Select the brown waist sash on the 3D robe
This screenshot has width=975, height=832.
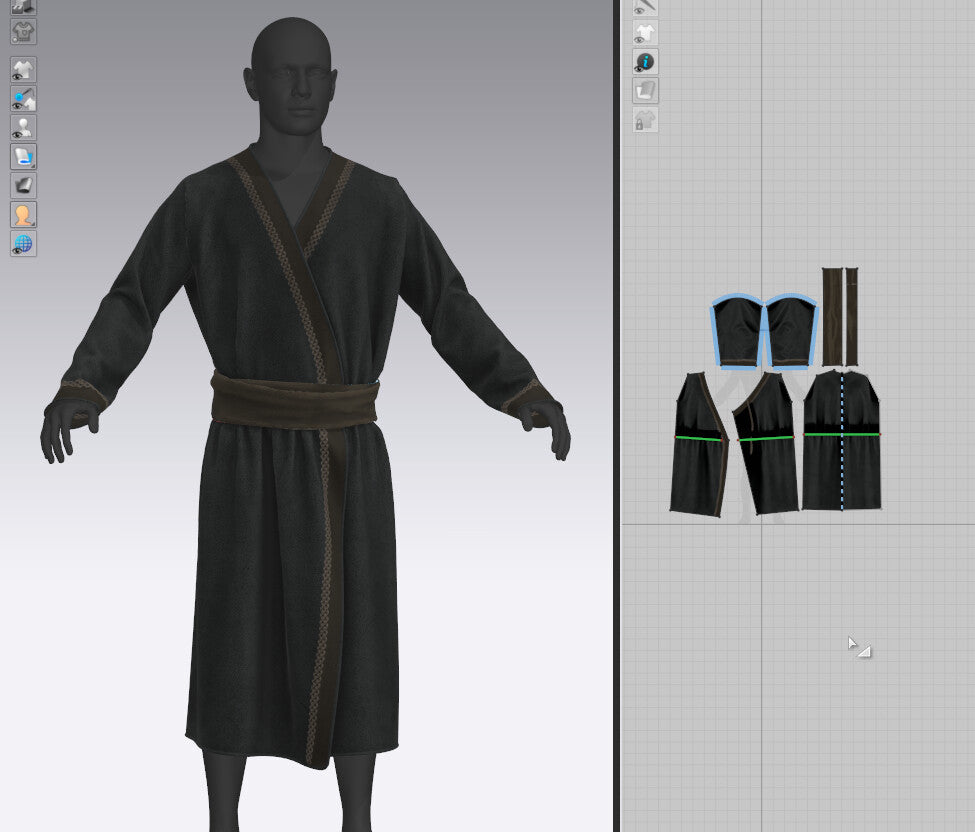pos(295,401)
